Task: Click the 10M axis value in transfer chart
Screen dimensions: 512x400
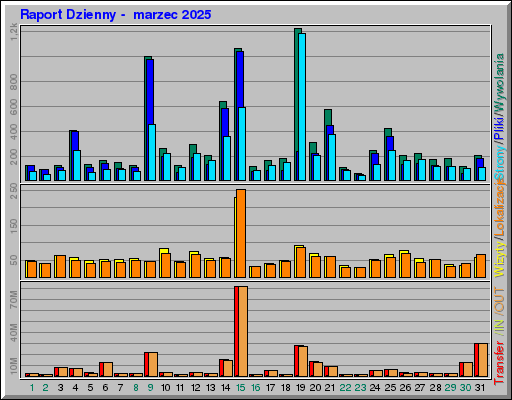Action: point(14,366)
